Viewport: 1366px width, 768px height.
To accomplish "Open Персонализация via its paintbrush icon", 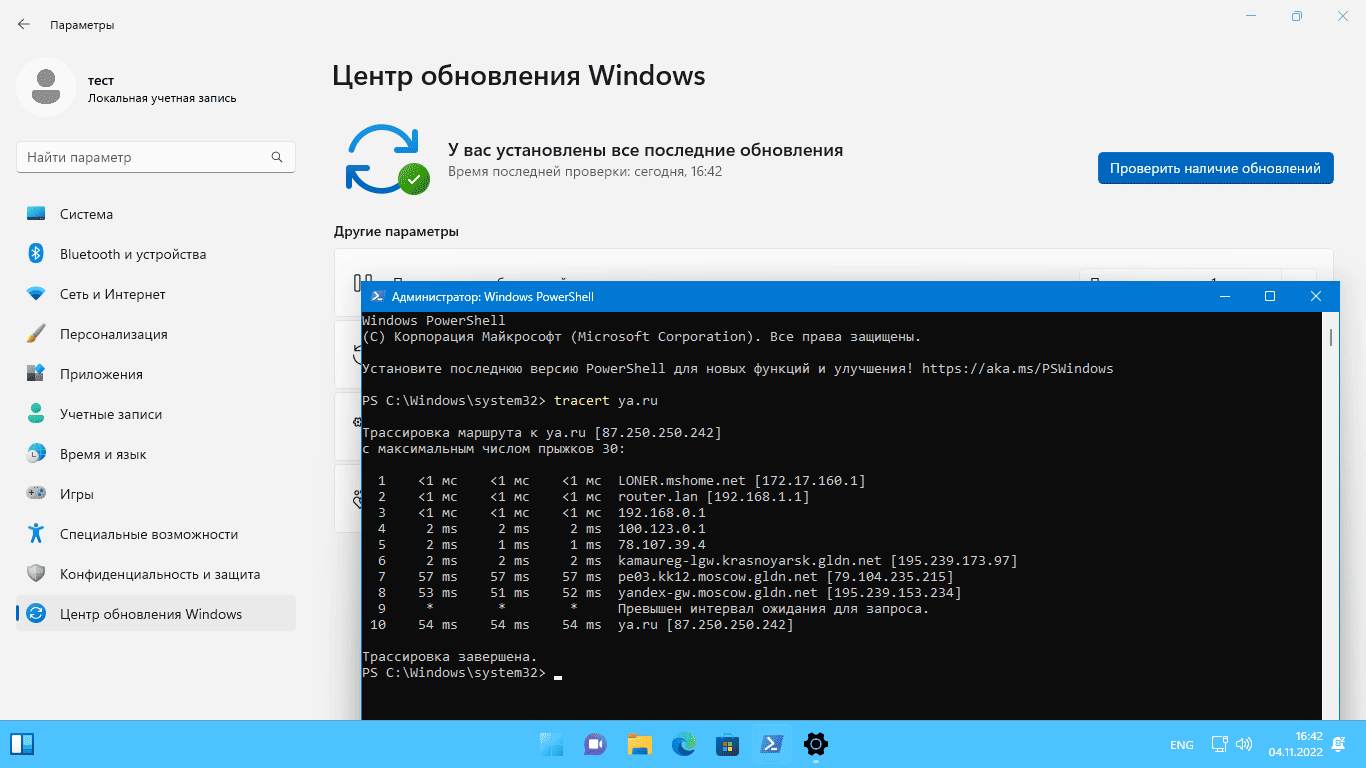I will [x=36, y=334].
